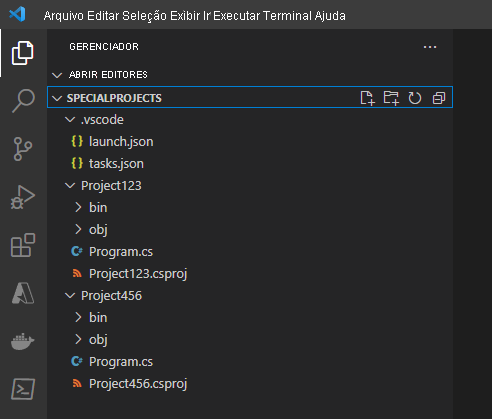Collapse the .vscode folder
The width and height of the screenshot is (492, 419).
coord(70,119)
